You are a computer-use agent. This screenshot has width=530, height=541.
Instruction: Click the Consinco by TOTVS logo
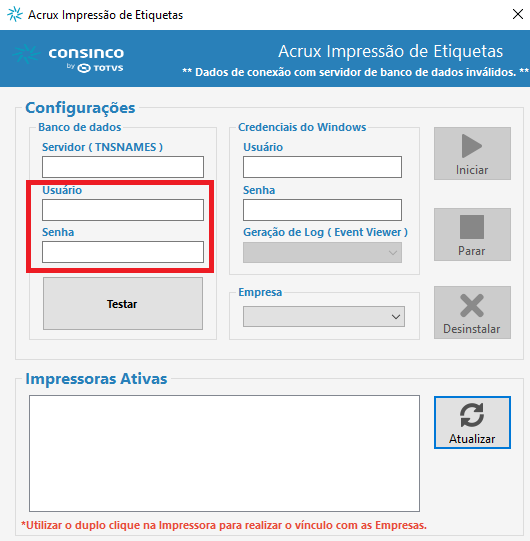(x=69, y=58)
